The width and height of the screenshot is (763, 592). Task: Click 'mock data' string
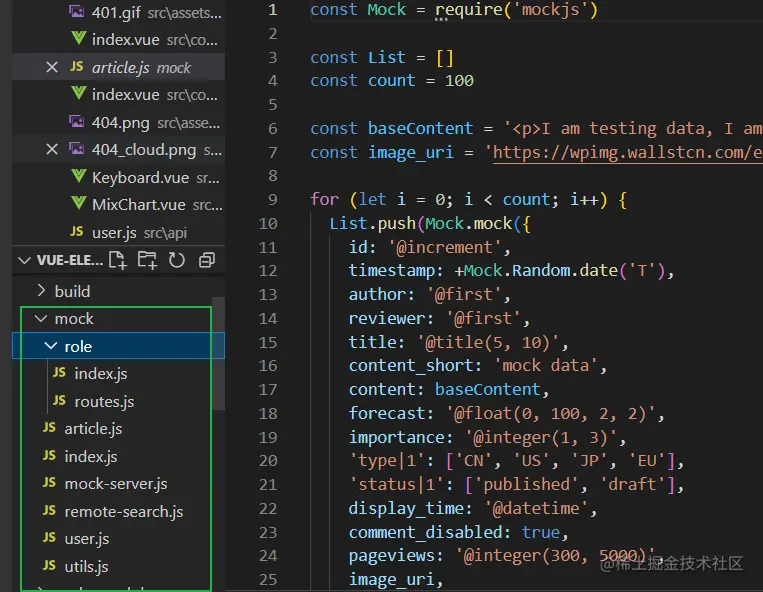pos(545,365)
